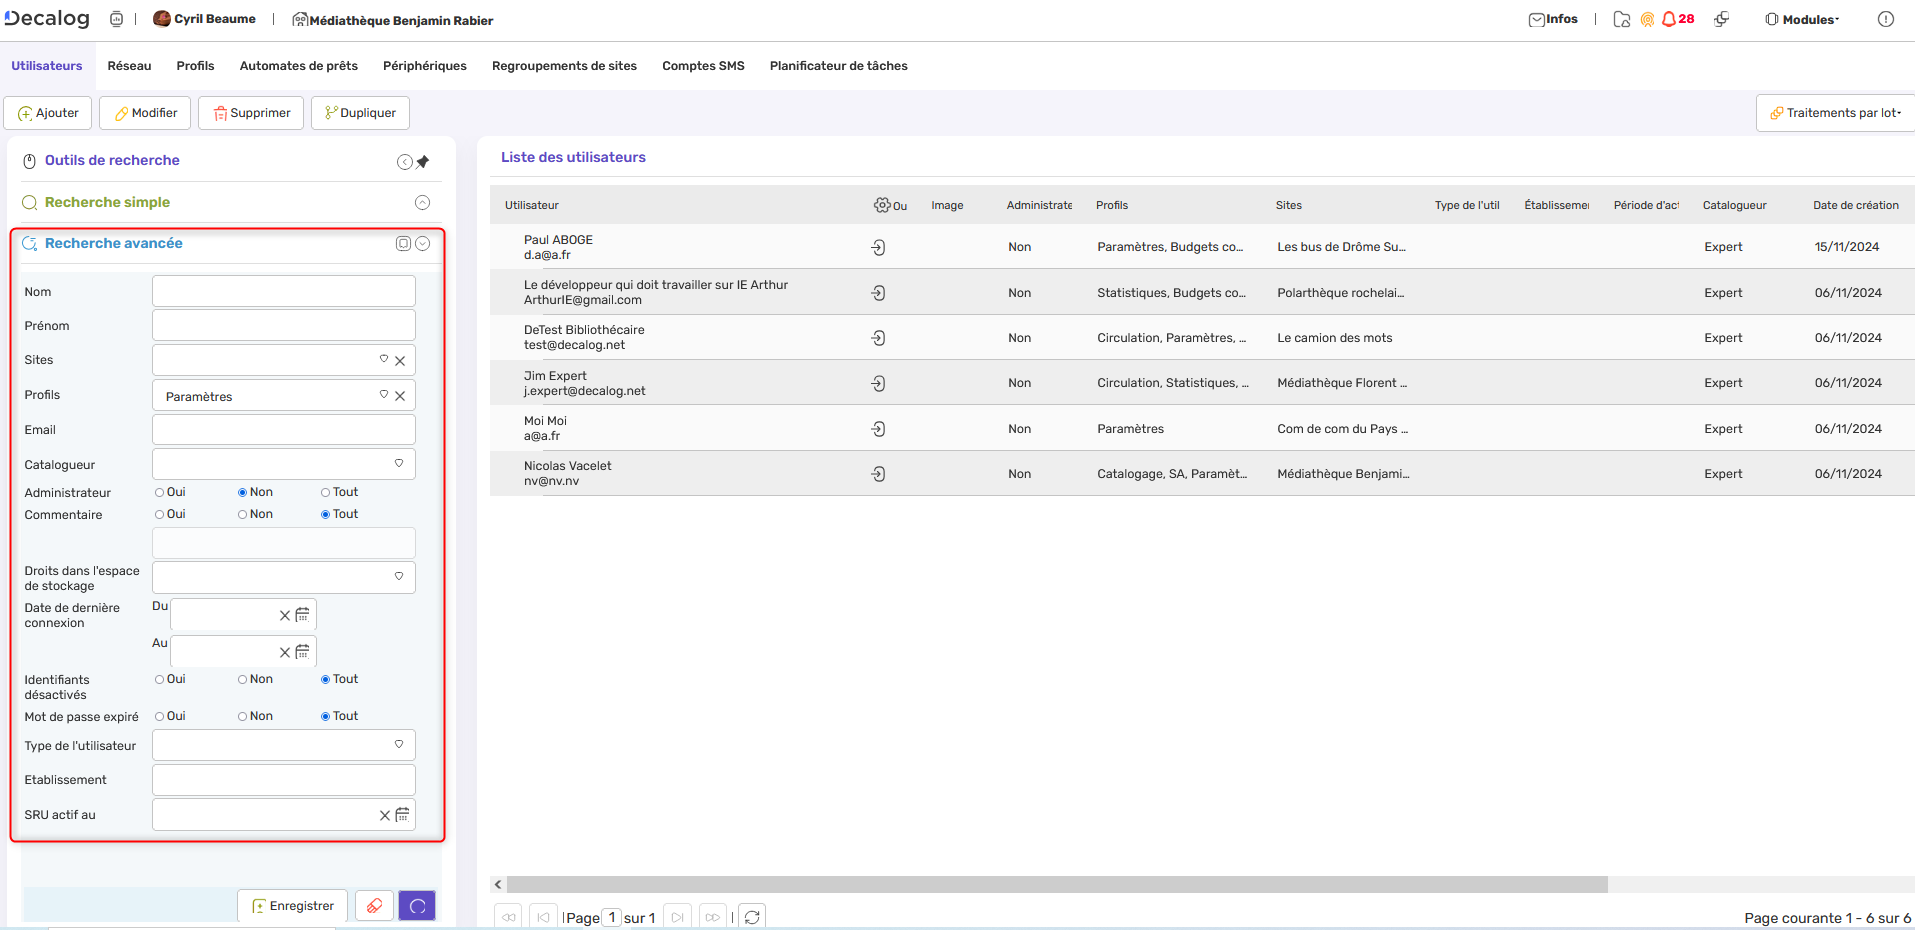Switch to the Planificateur de tâches tab
1915x930 pixels.
(x=838, y=65)
